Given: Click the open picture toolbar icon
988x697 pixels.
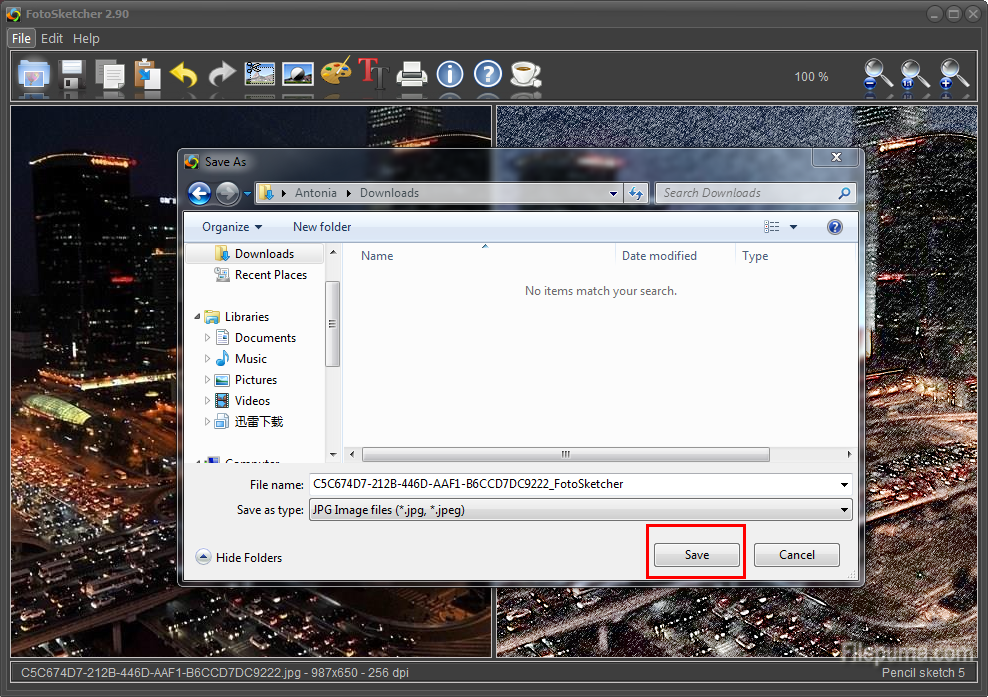Looking at the screenshot, I should click(34, 75).
